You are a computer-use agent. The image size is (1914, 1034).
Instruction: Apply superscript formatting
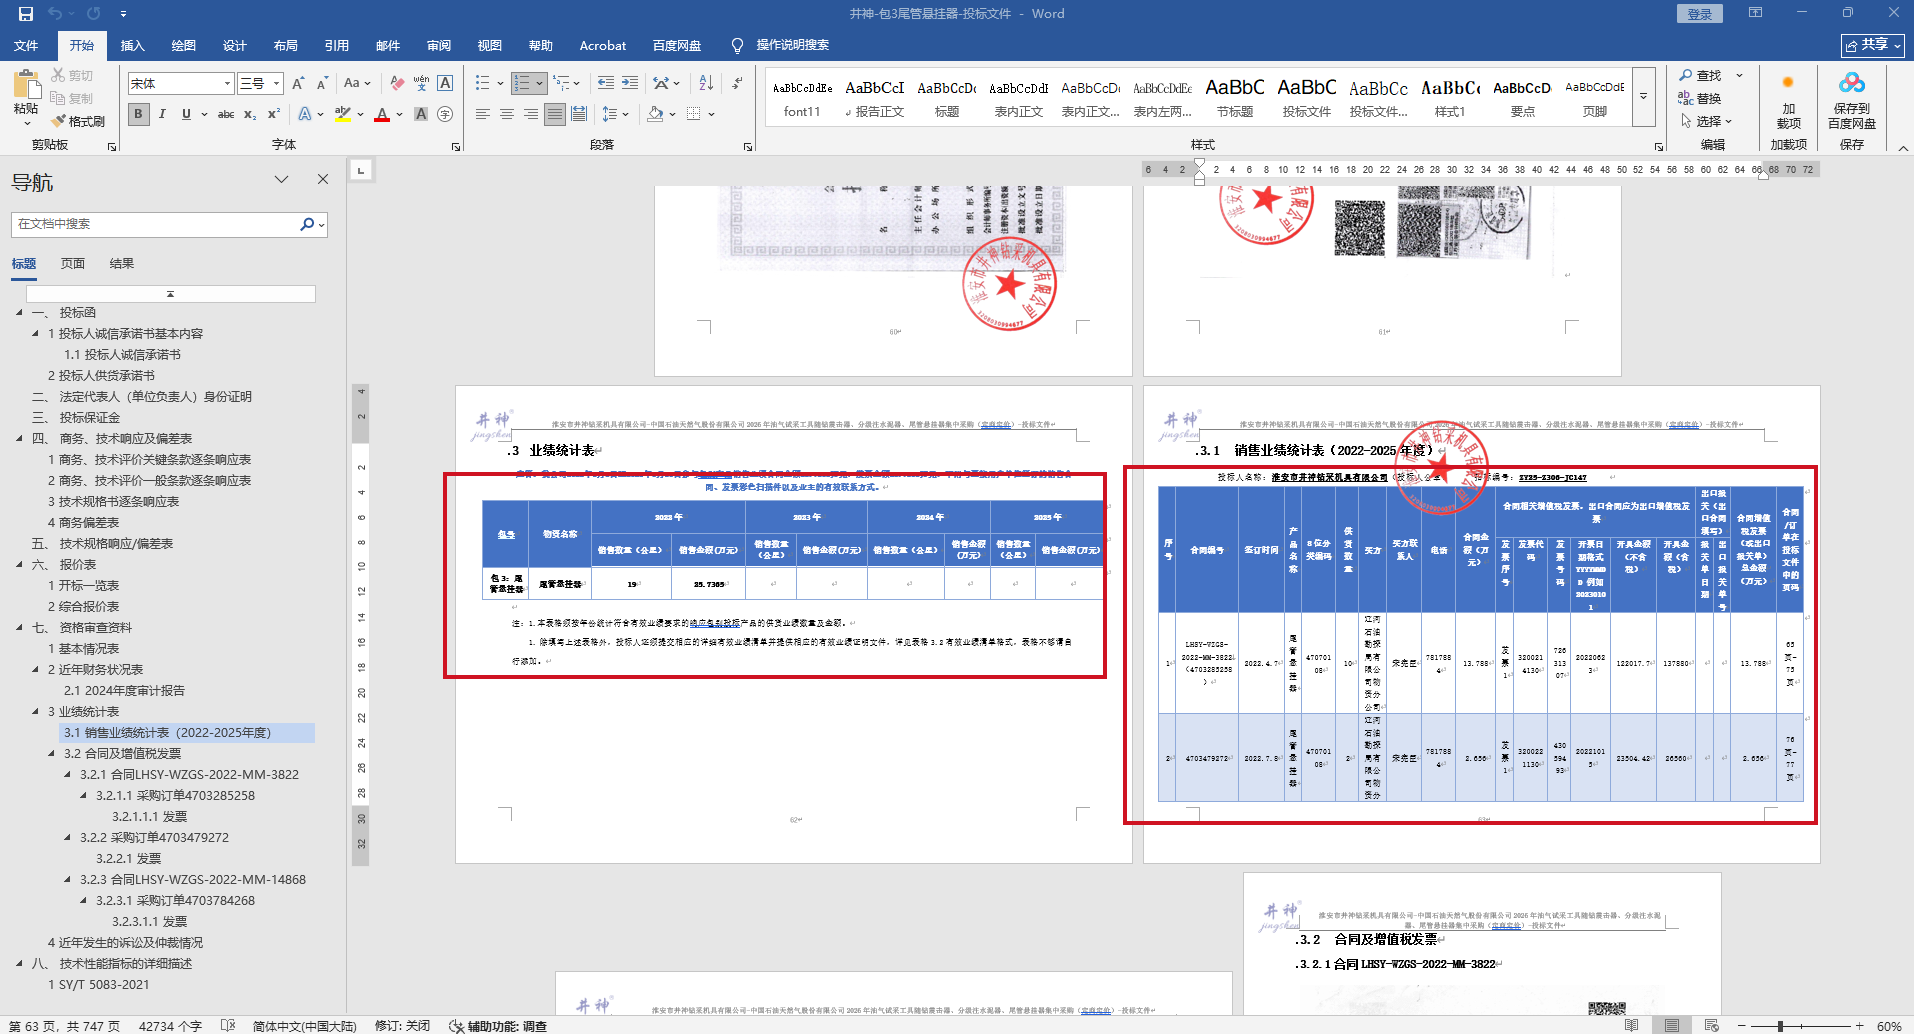pos(273,114)
